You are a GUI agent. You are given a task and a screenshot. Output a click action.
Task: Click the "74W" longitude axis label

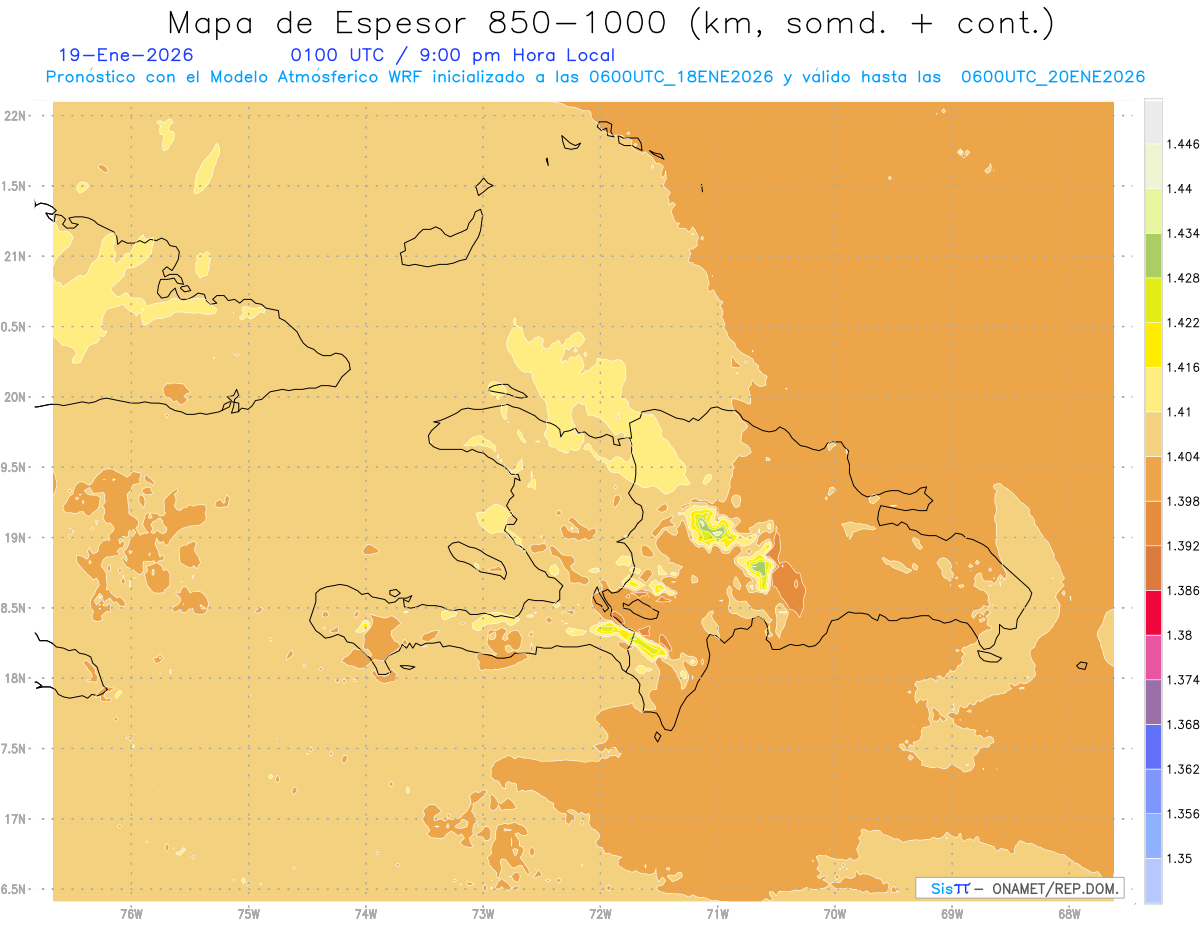click(x=366, y=913)
